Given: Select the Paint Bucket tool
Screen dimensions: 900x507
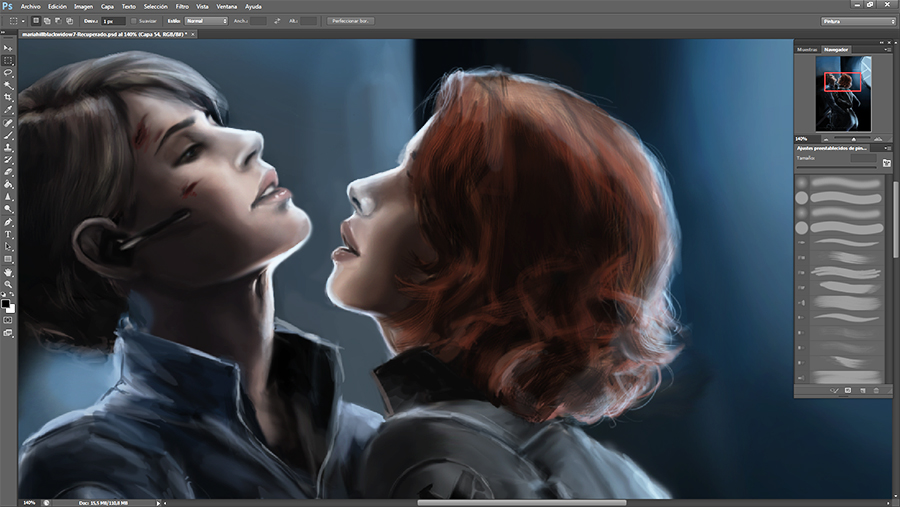Looking at the screenshot, I should pyautogui.click(x=8, y=185).
